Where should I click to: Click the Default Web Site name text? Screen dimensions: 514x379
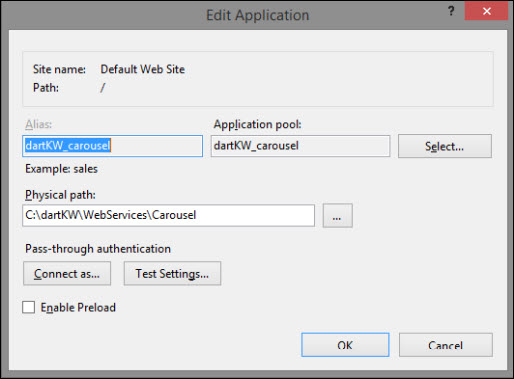pyautogui.click(x=143, y=69)
